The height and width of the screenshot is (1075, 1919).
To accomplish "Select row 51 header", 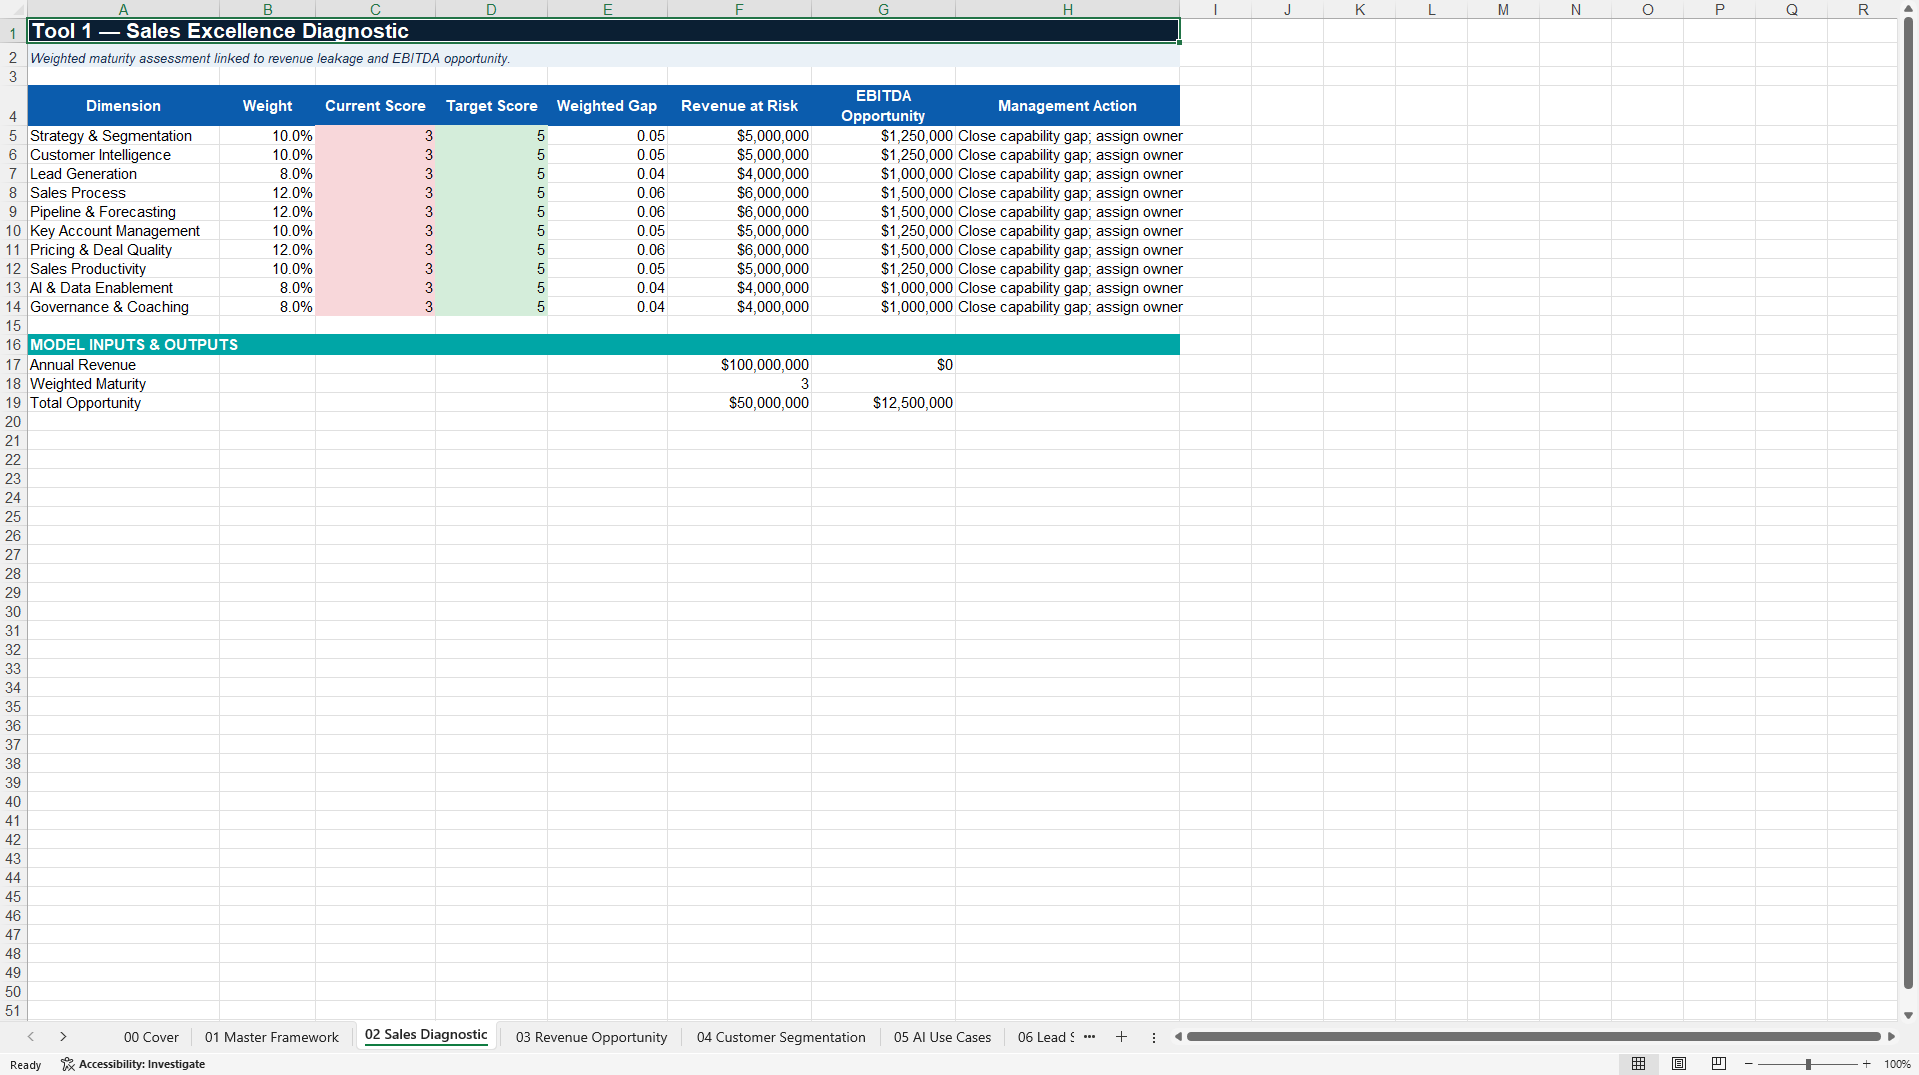I will coord(13,1010).
